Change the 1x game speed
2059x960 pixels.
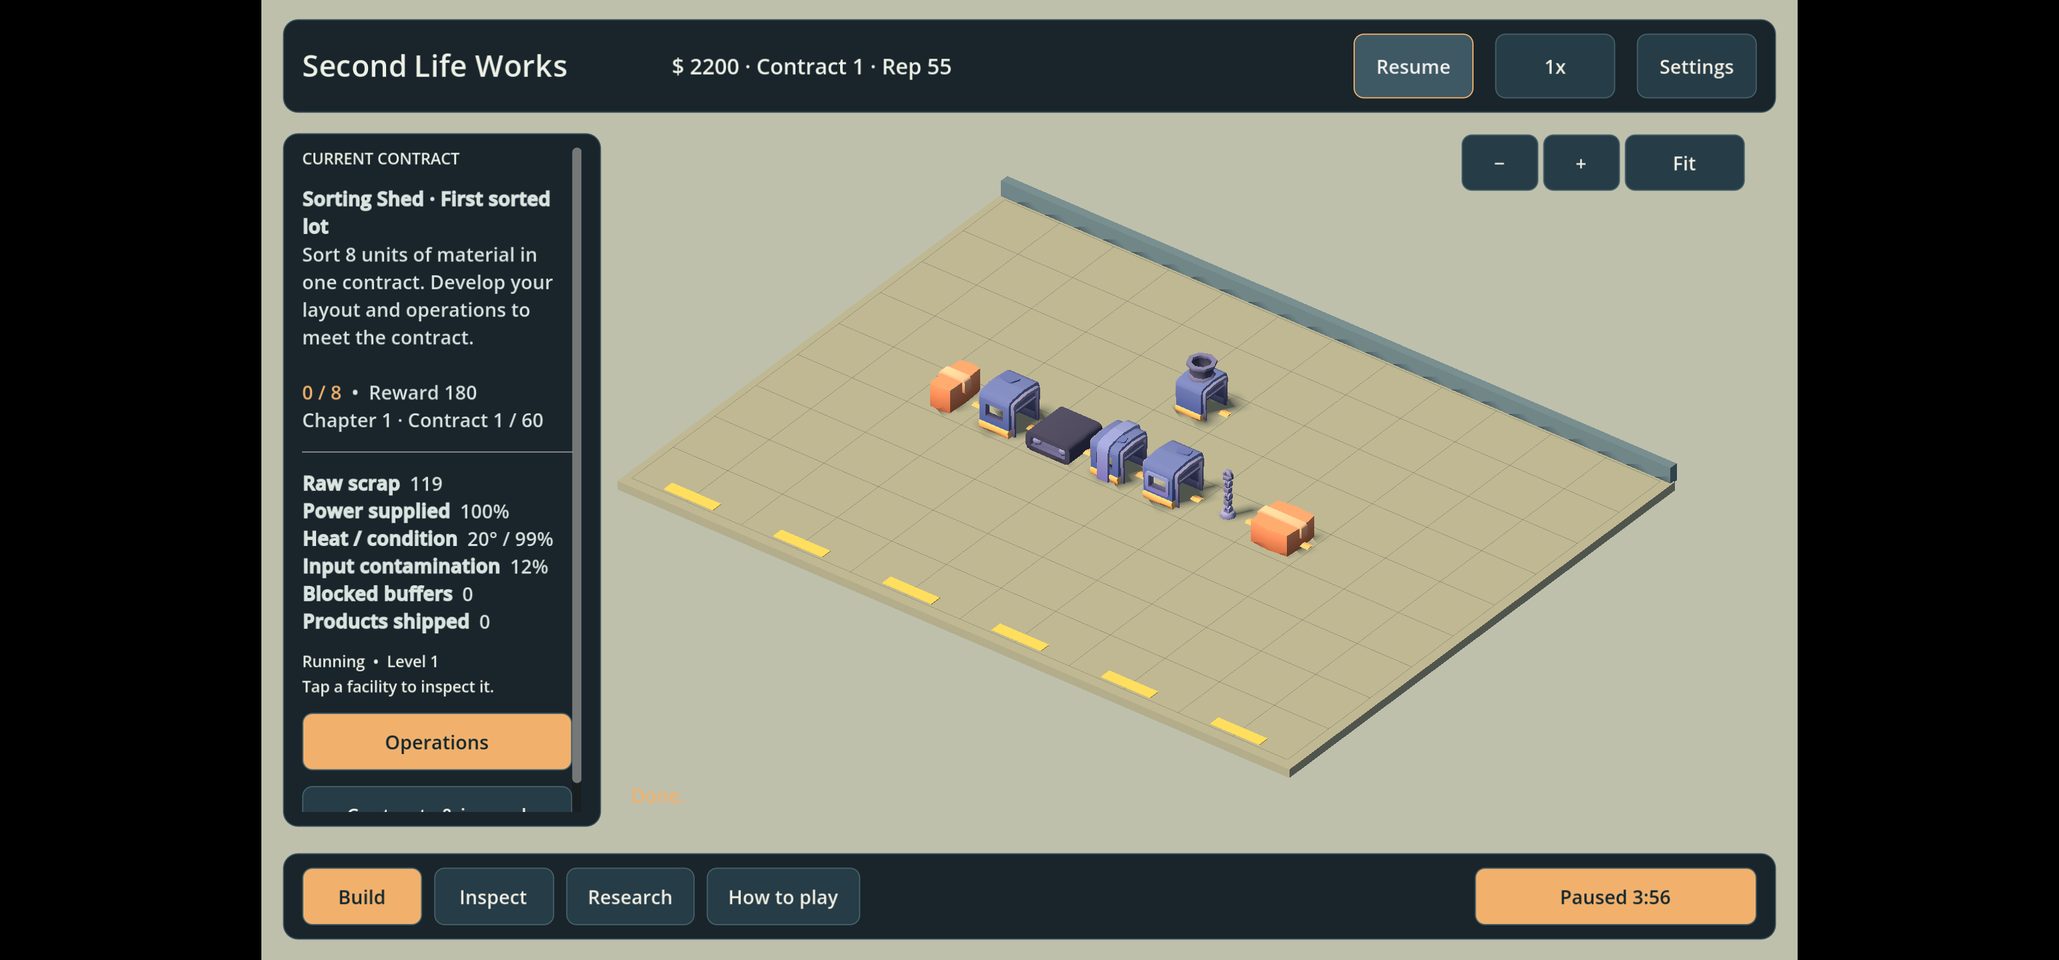(x=1554, y=66)
